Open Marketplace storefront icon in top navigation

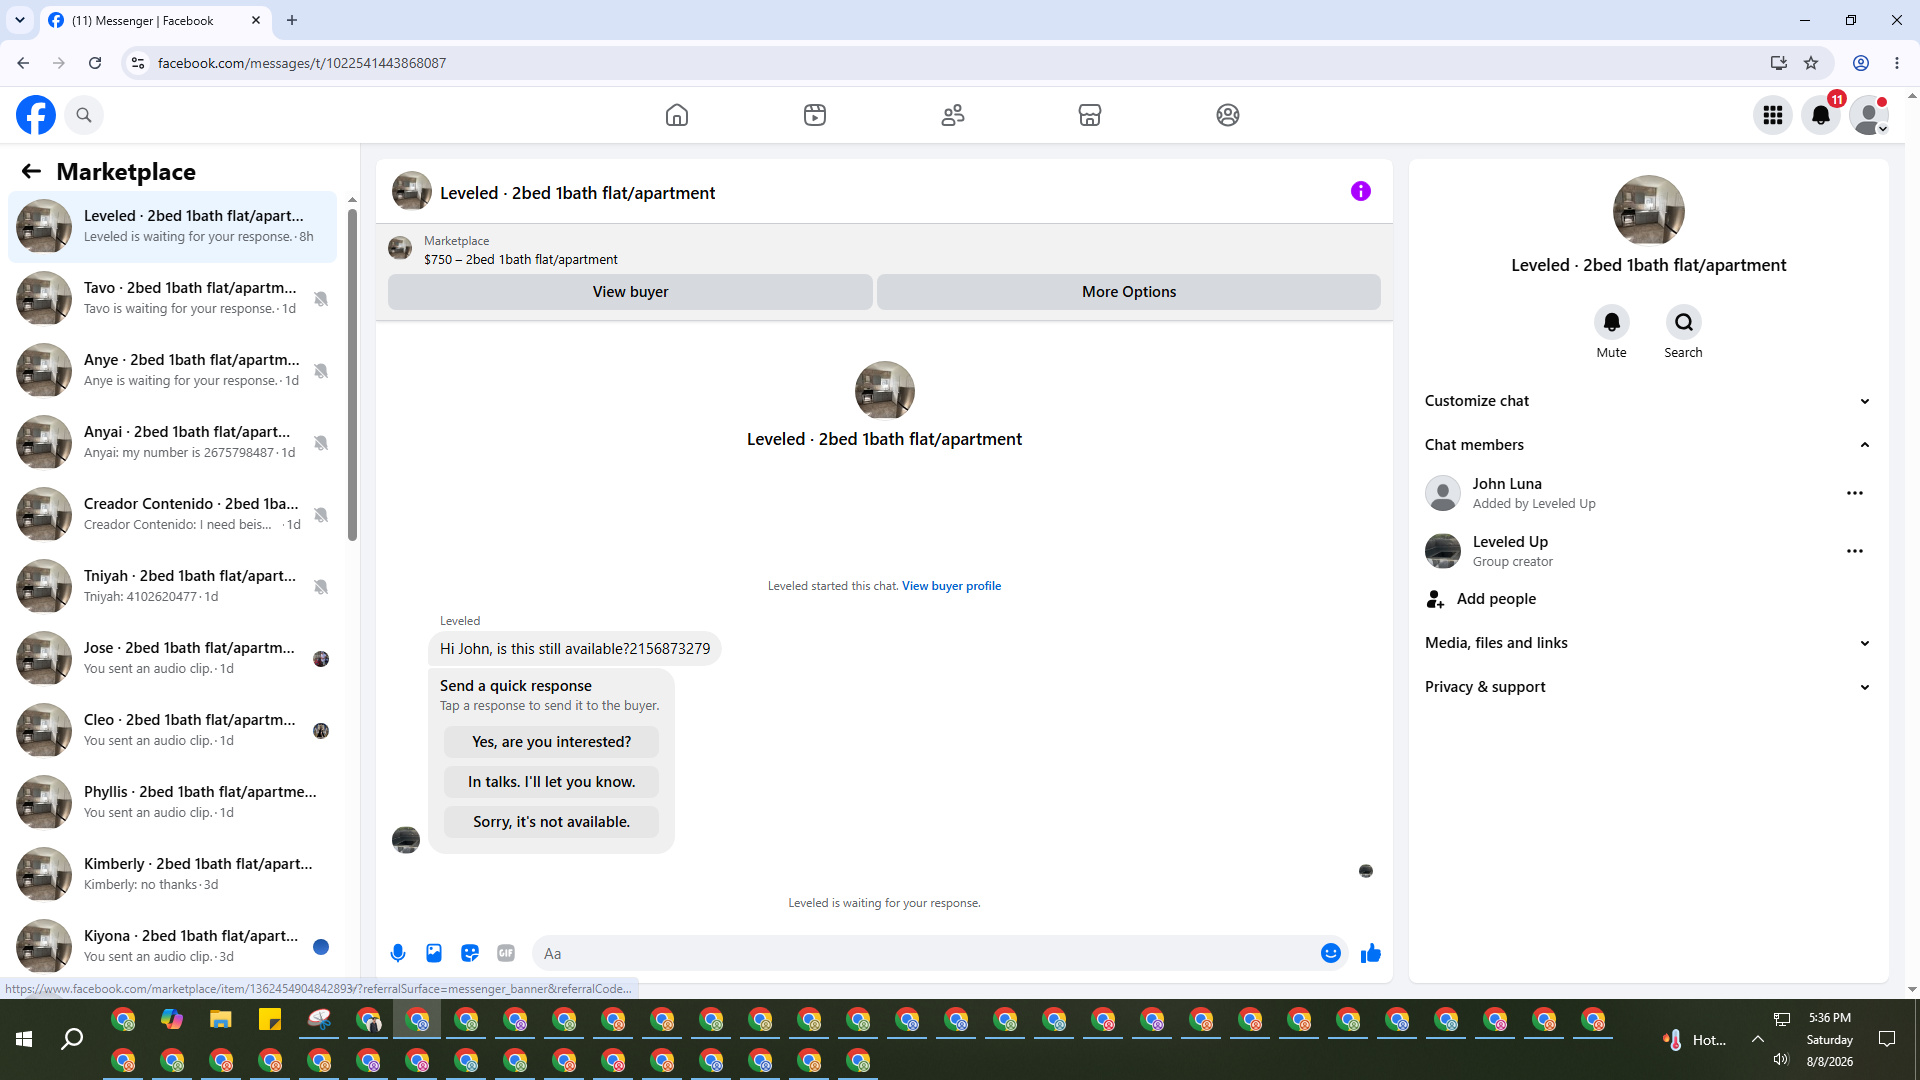coord(1090,115)
